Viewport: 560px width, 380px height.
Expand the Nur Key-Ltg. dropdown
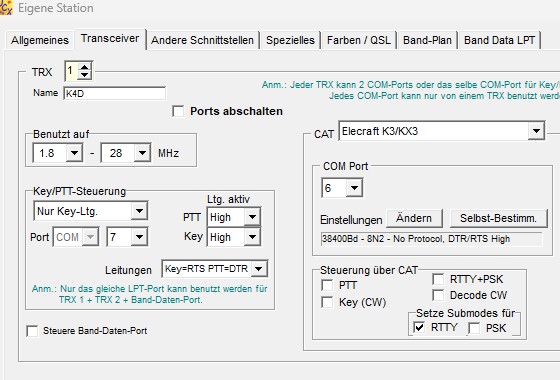coord(139,211)
